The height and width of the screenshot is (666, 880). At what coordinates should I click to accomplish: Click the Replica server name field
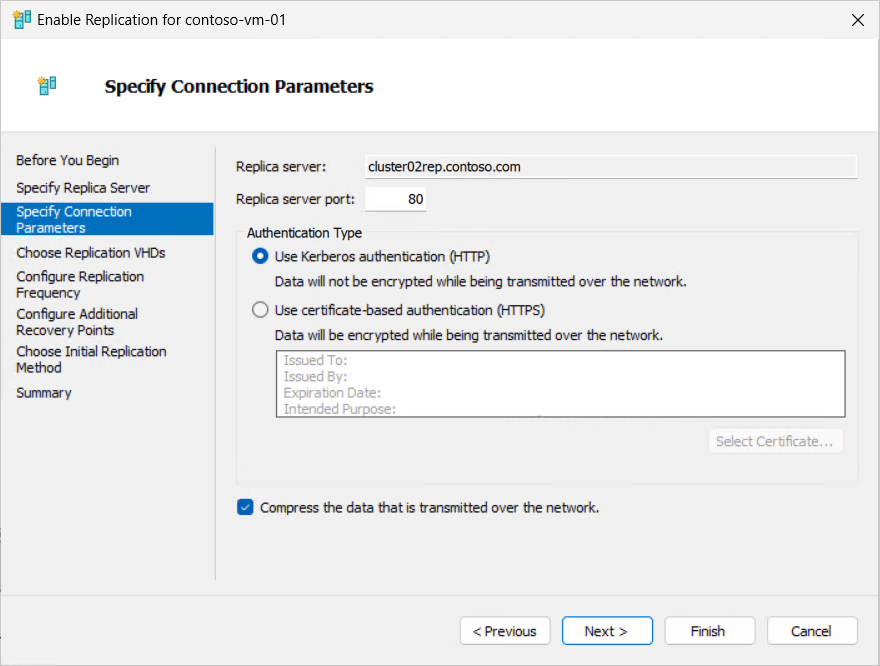608,167
